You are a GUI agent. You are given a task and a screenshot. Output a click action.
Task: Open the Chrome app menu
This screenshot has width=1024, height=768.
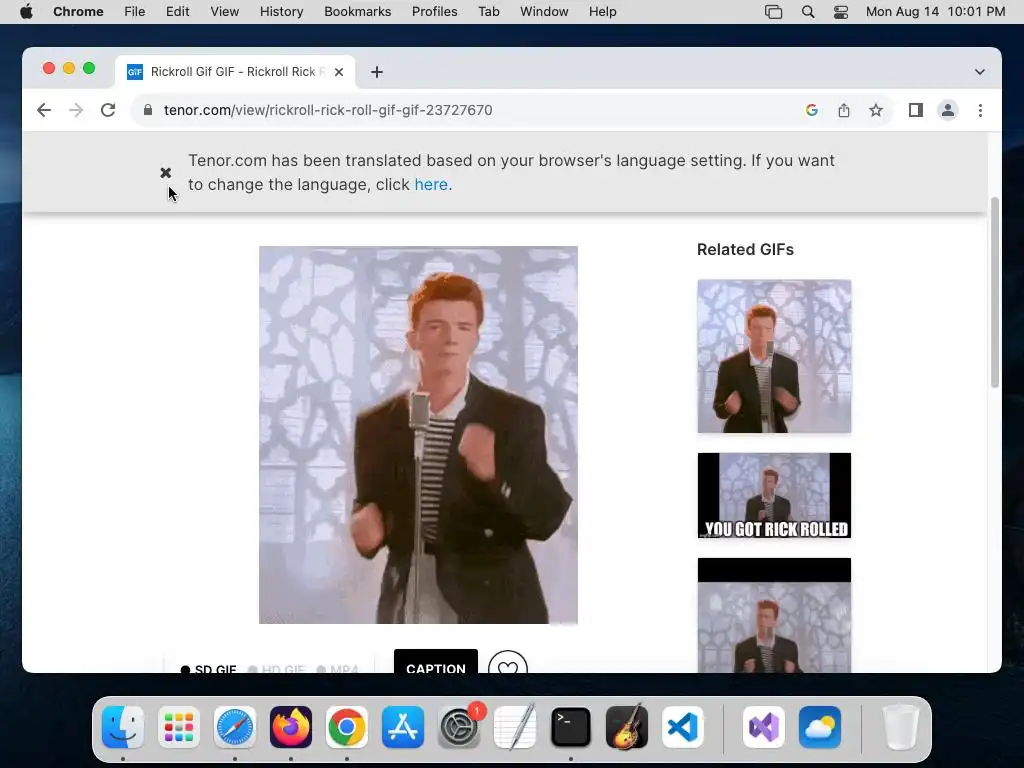click(78, 12)
